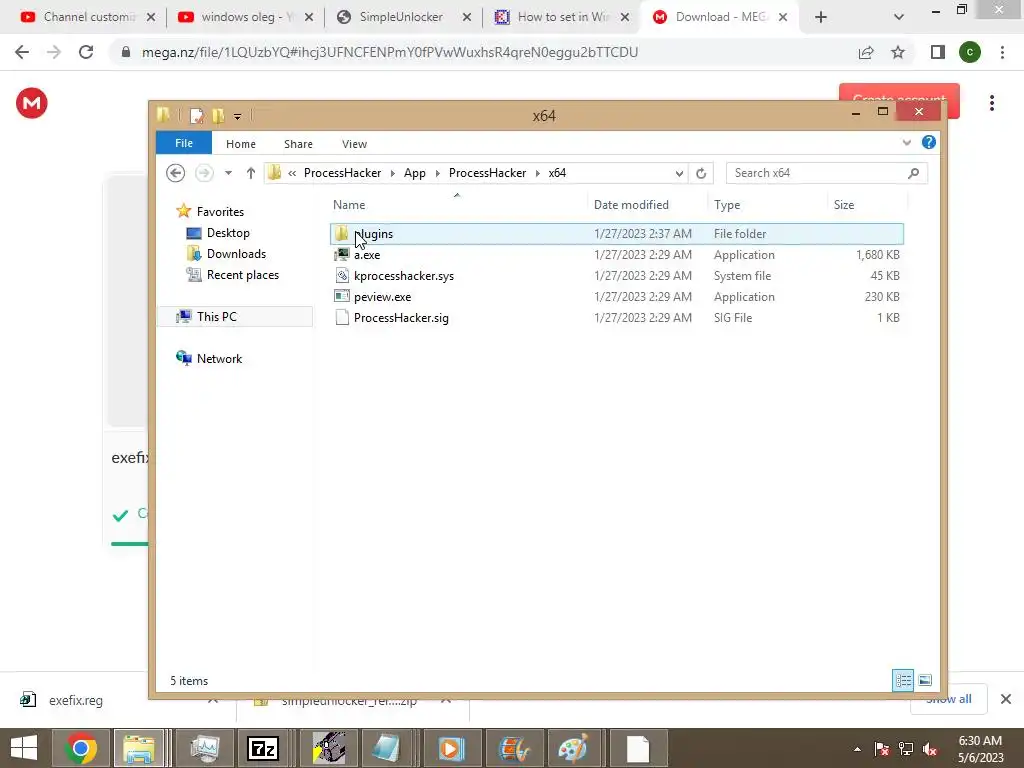Sort by Size column header

pos(844,205)
